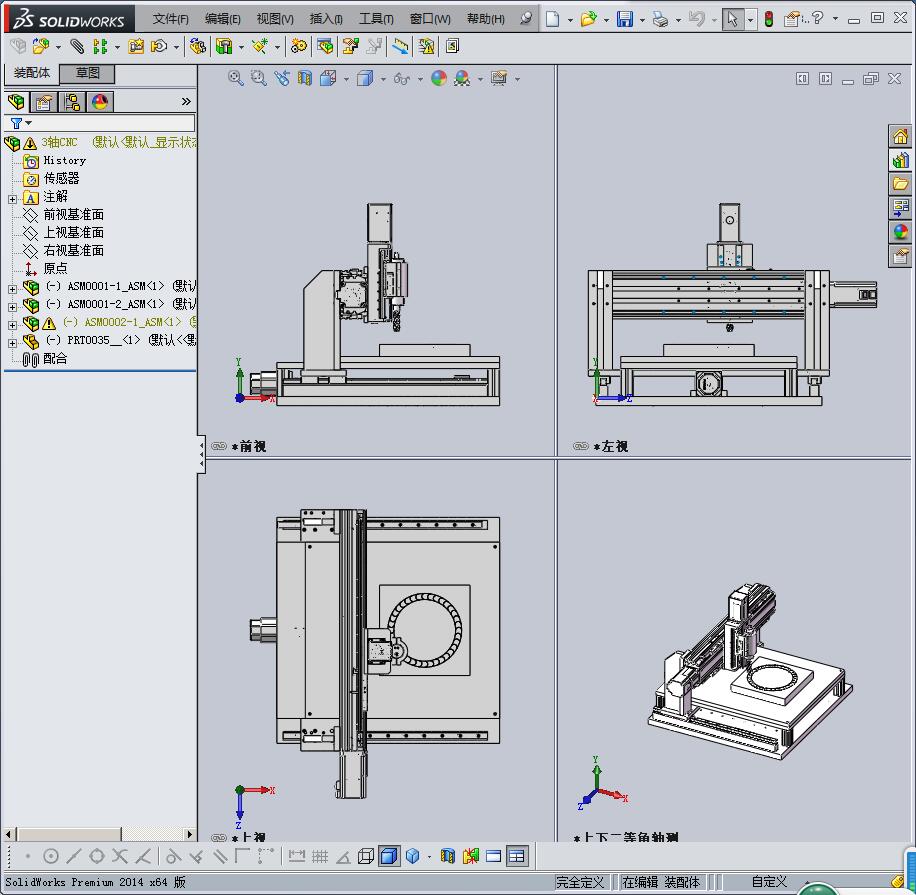Click the 自定义 status bar button
The image size is (916, 895).
[x=769, y=882]
